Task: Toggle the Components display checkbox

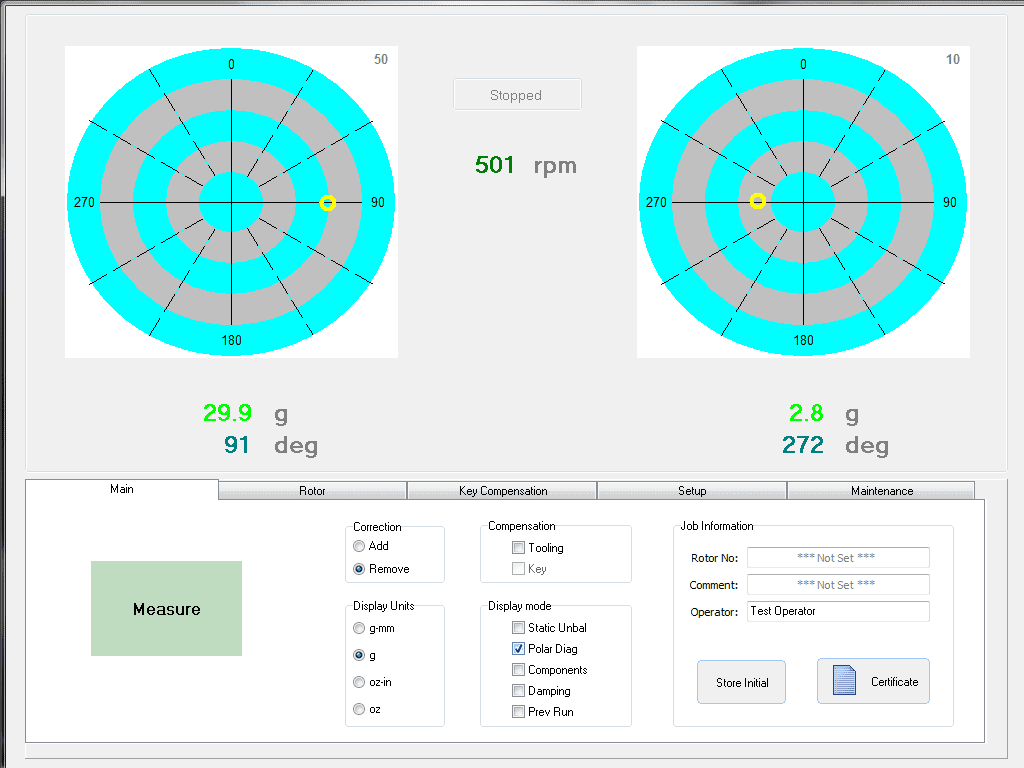Action: (518, 670)
